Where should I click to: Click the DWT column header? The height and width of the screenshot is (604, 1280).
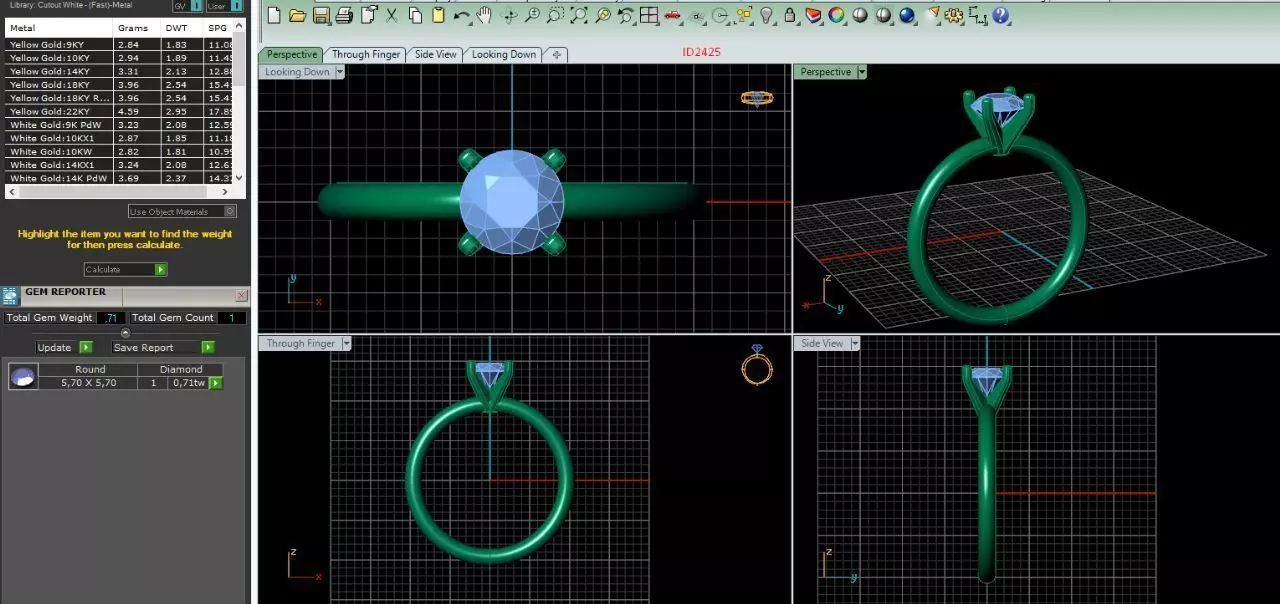(182, 28)
